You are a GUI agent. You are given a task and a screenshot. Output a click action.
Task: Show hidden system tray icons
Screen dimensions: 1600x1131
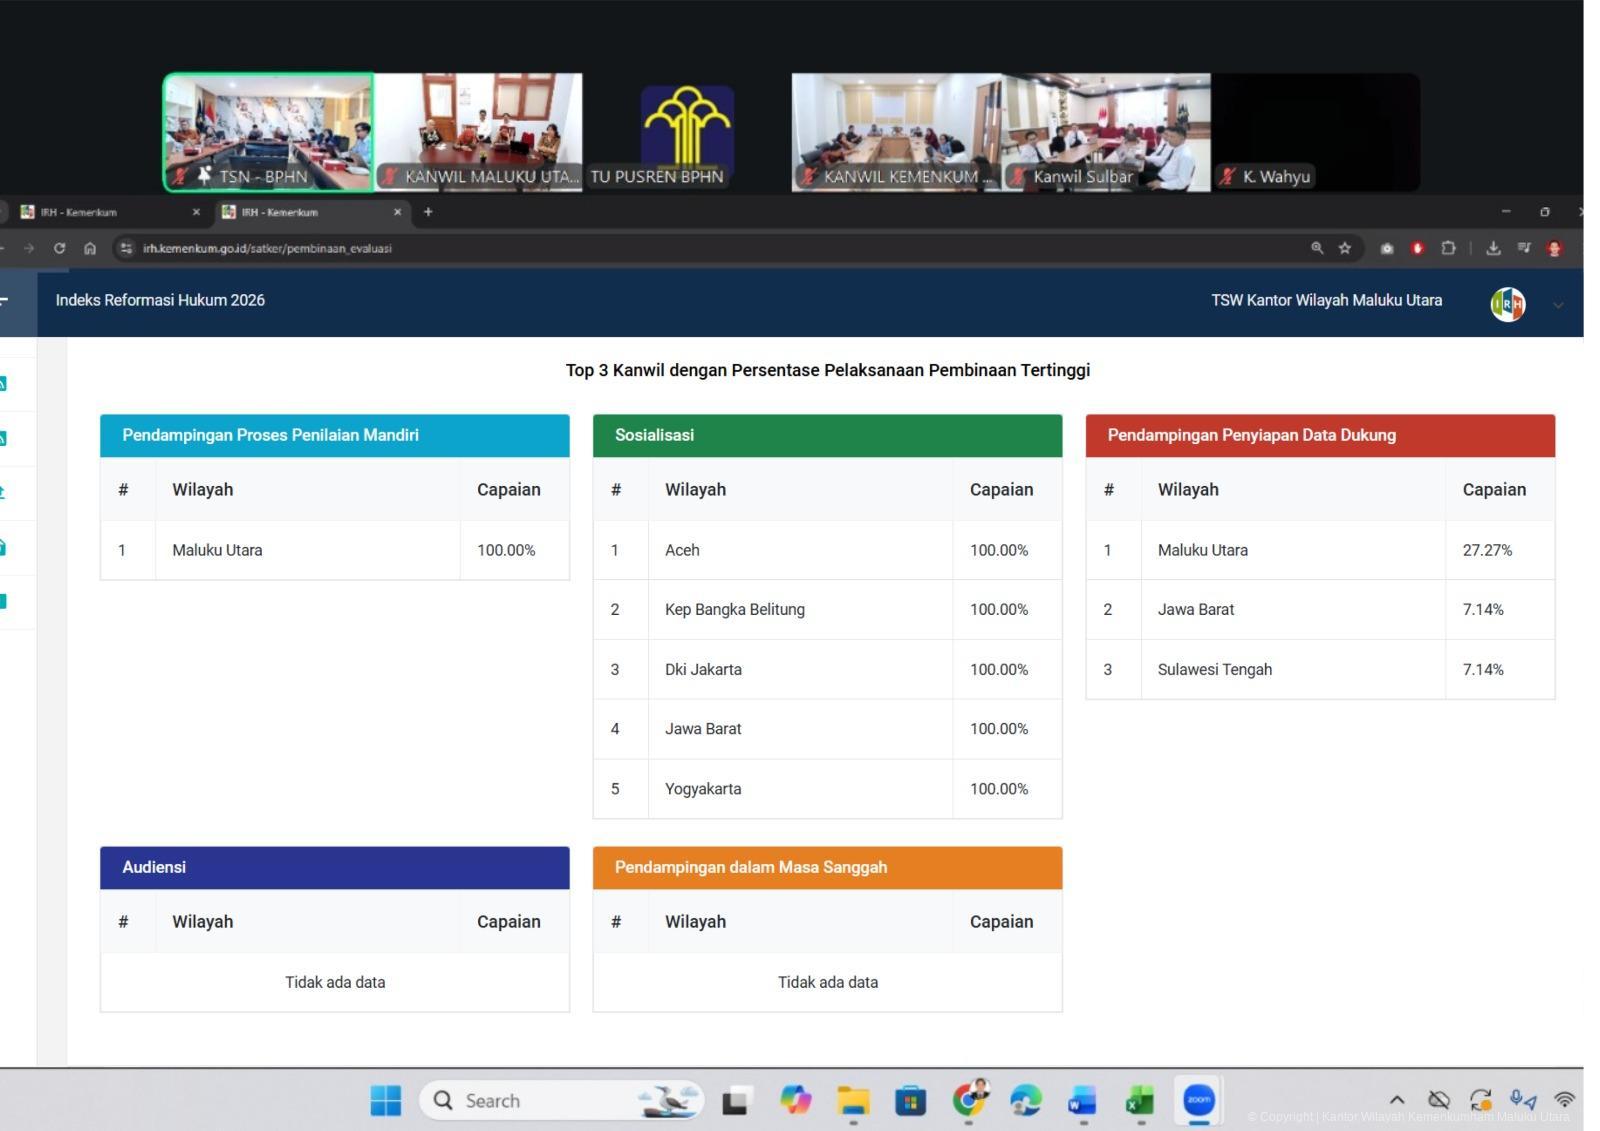[x=1397, y=1100]
